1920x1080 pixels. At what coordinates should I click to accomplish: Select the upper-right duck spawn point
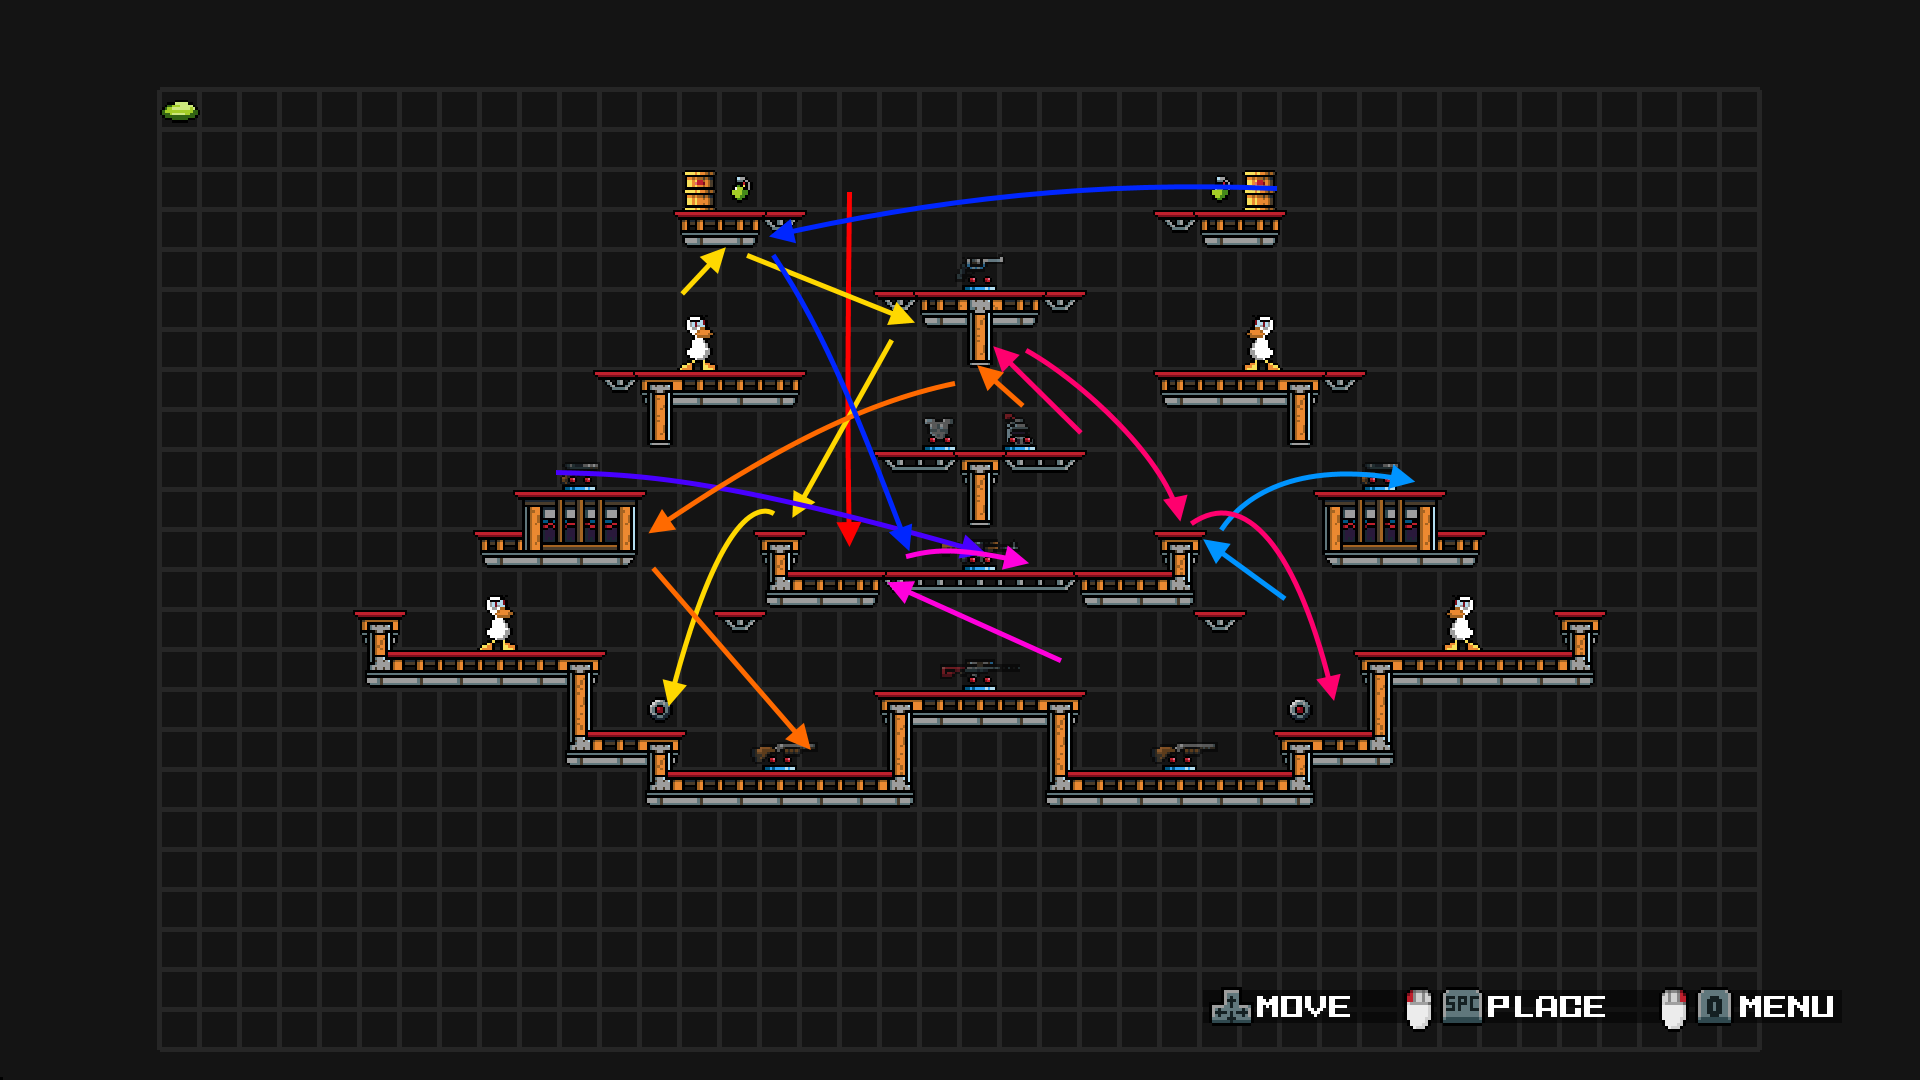point(1261,344)
